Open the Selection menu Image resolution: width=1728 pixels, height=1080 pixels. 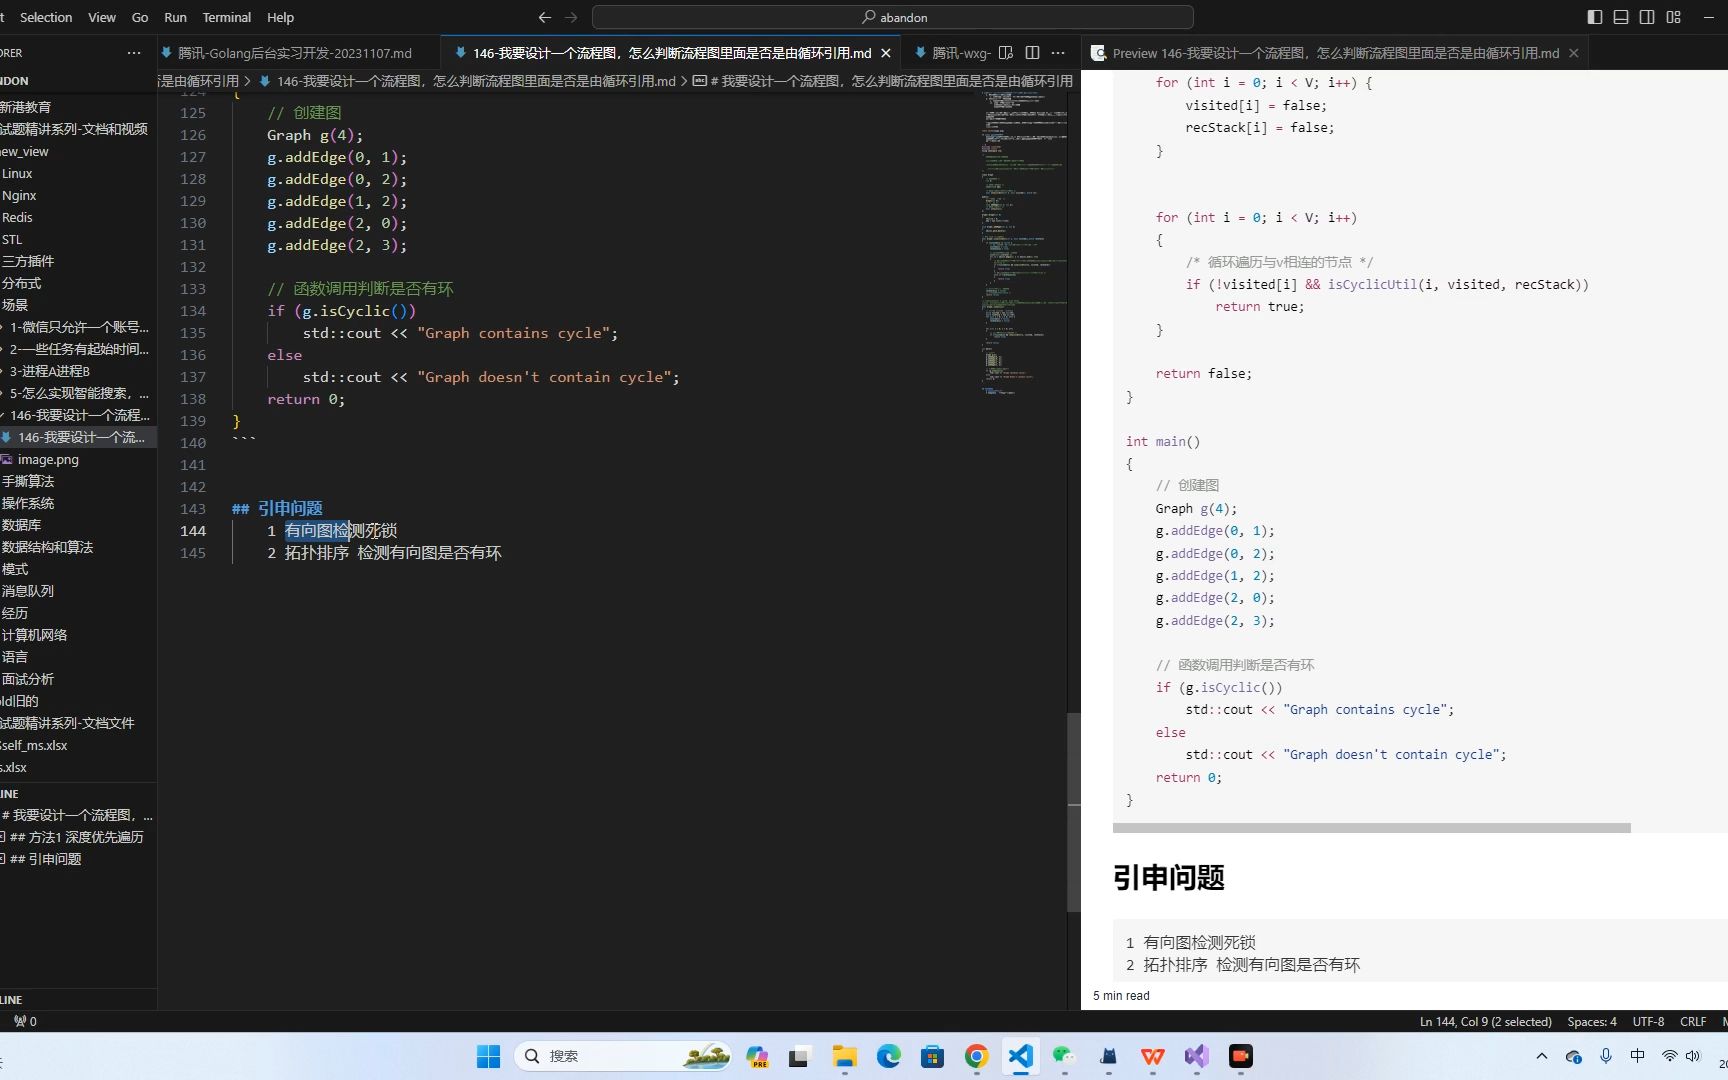click(46, 17)
